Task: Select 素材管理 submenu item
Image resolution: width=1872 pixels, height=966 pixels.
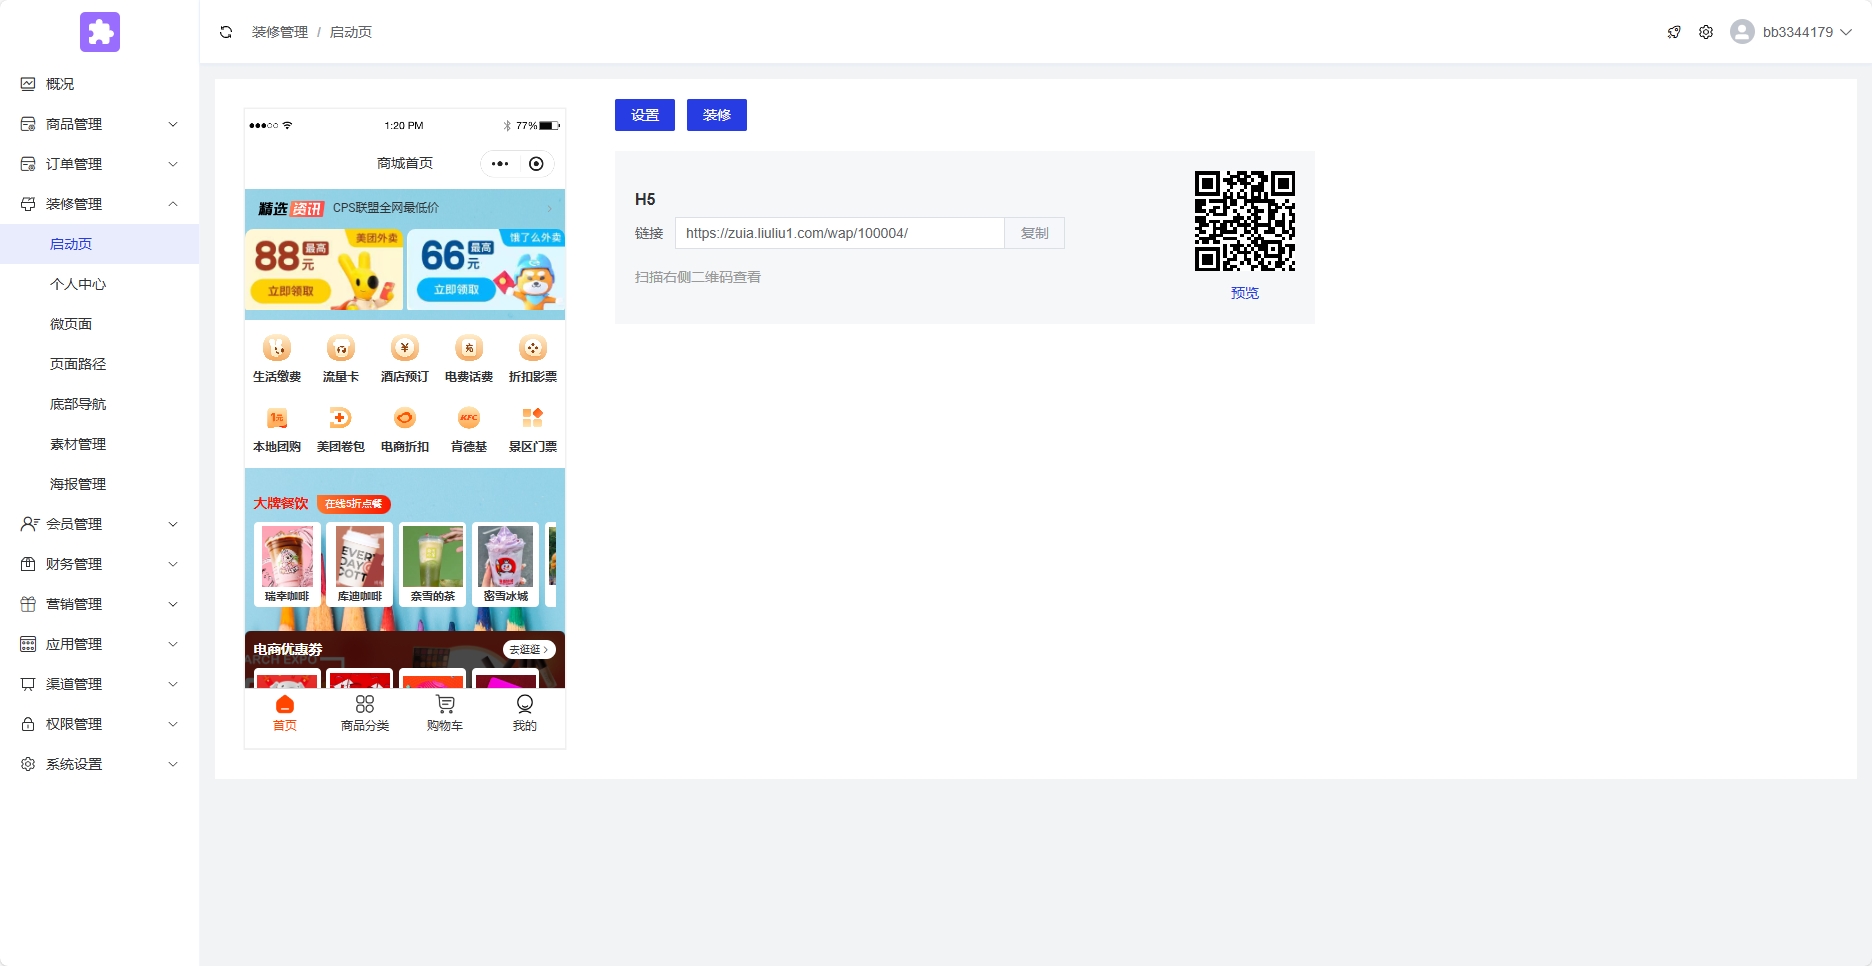Action: (x=100, y=444)
